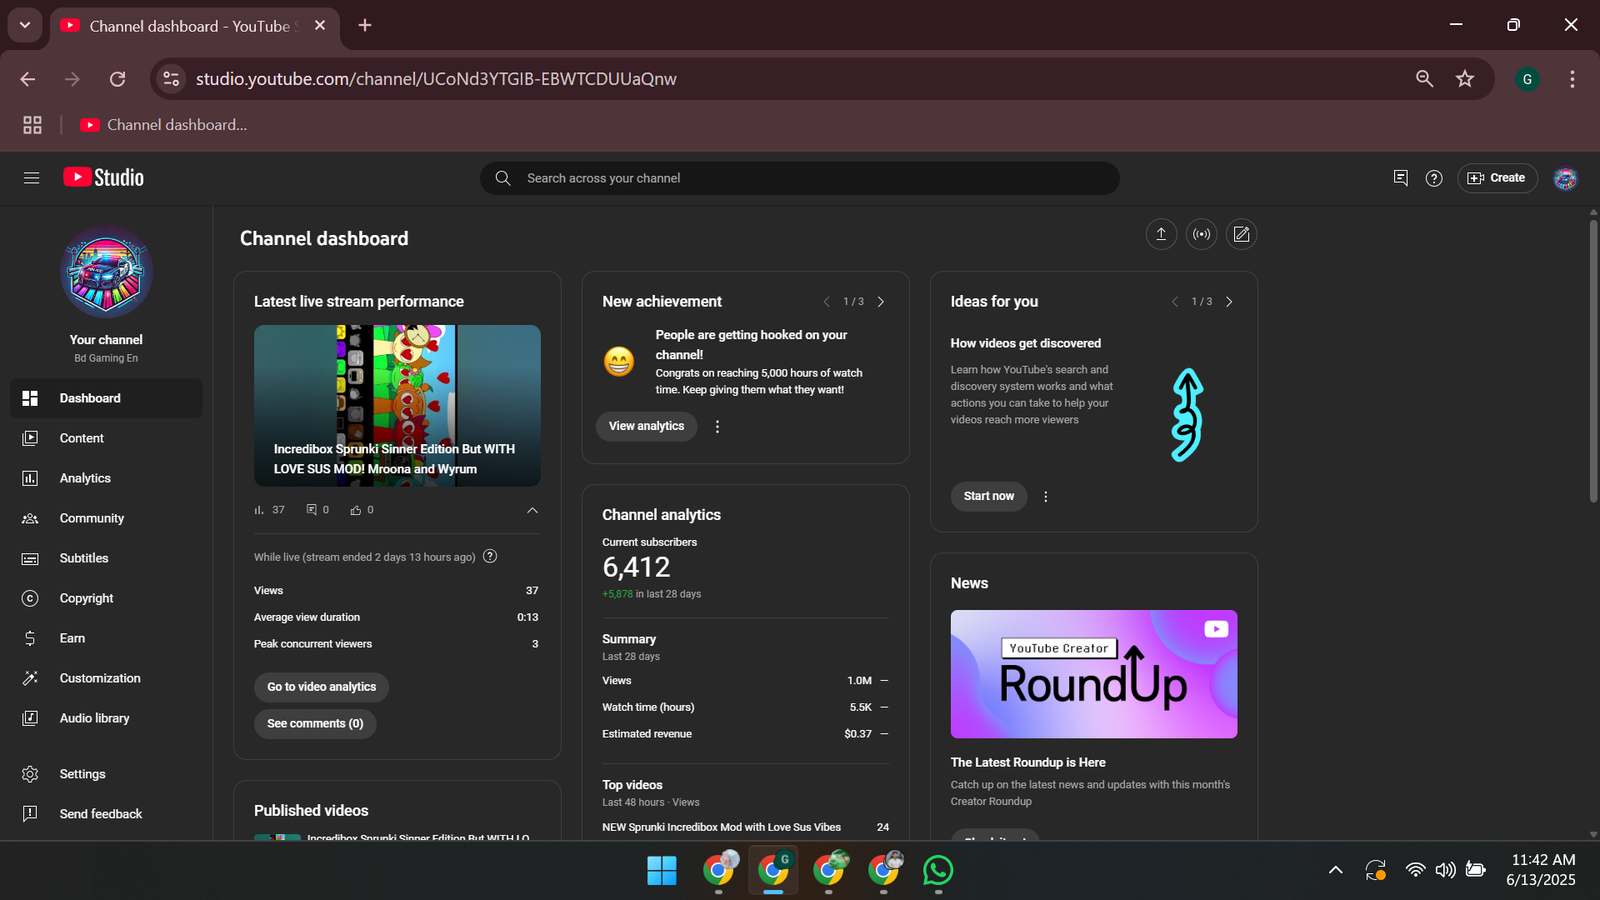The height and width of the screenshot is (900, 1600).
Task: Click the volume speaker icon in tray
Action: coord(1445,870)
